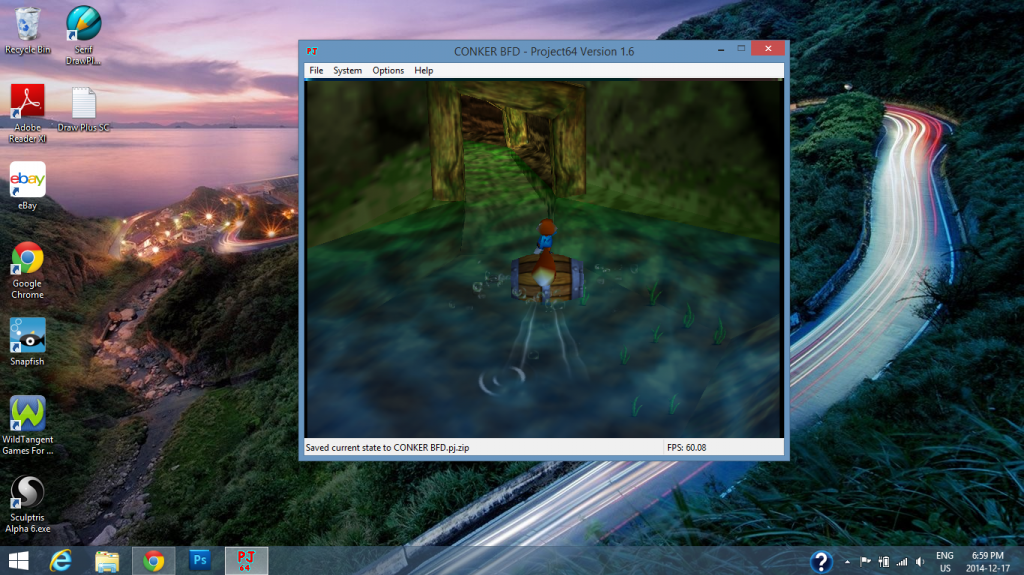This screenshot has width=1024, height=575.
Task: Open the Options menu
Action: [x=388, y=71]
